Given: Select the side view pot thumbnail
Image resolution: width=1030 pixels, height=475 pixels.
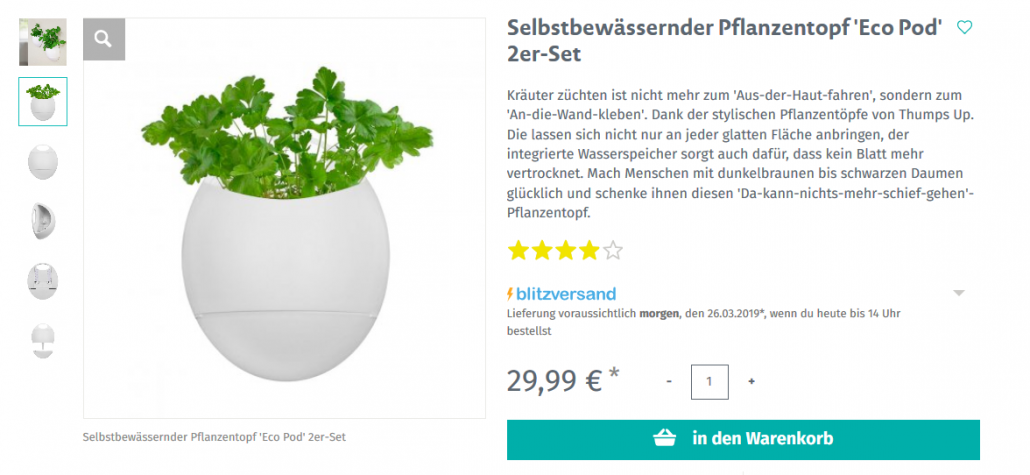Looking at the screenshot, I should click(x=43, y=221).
